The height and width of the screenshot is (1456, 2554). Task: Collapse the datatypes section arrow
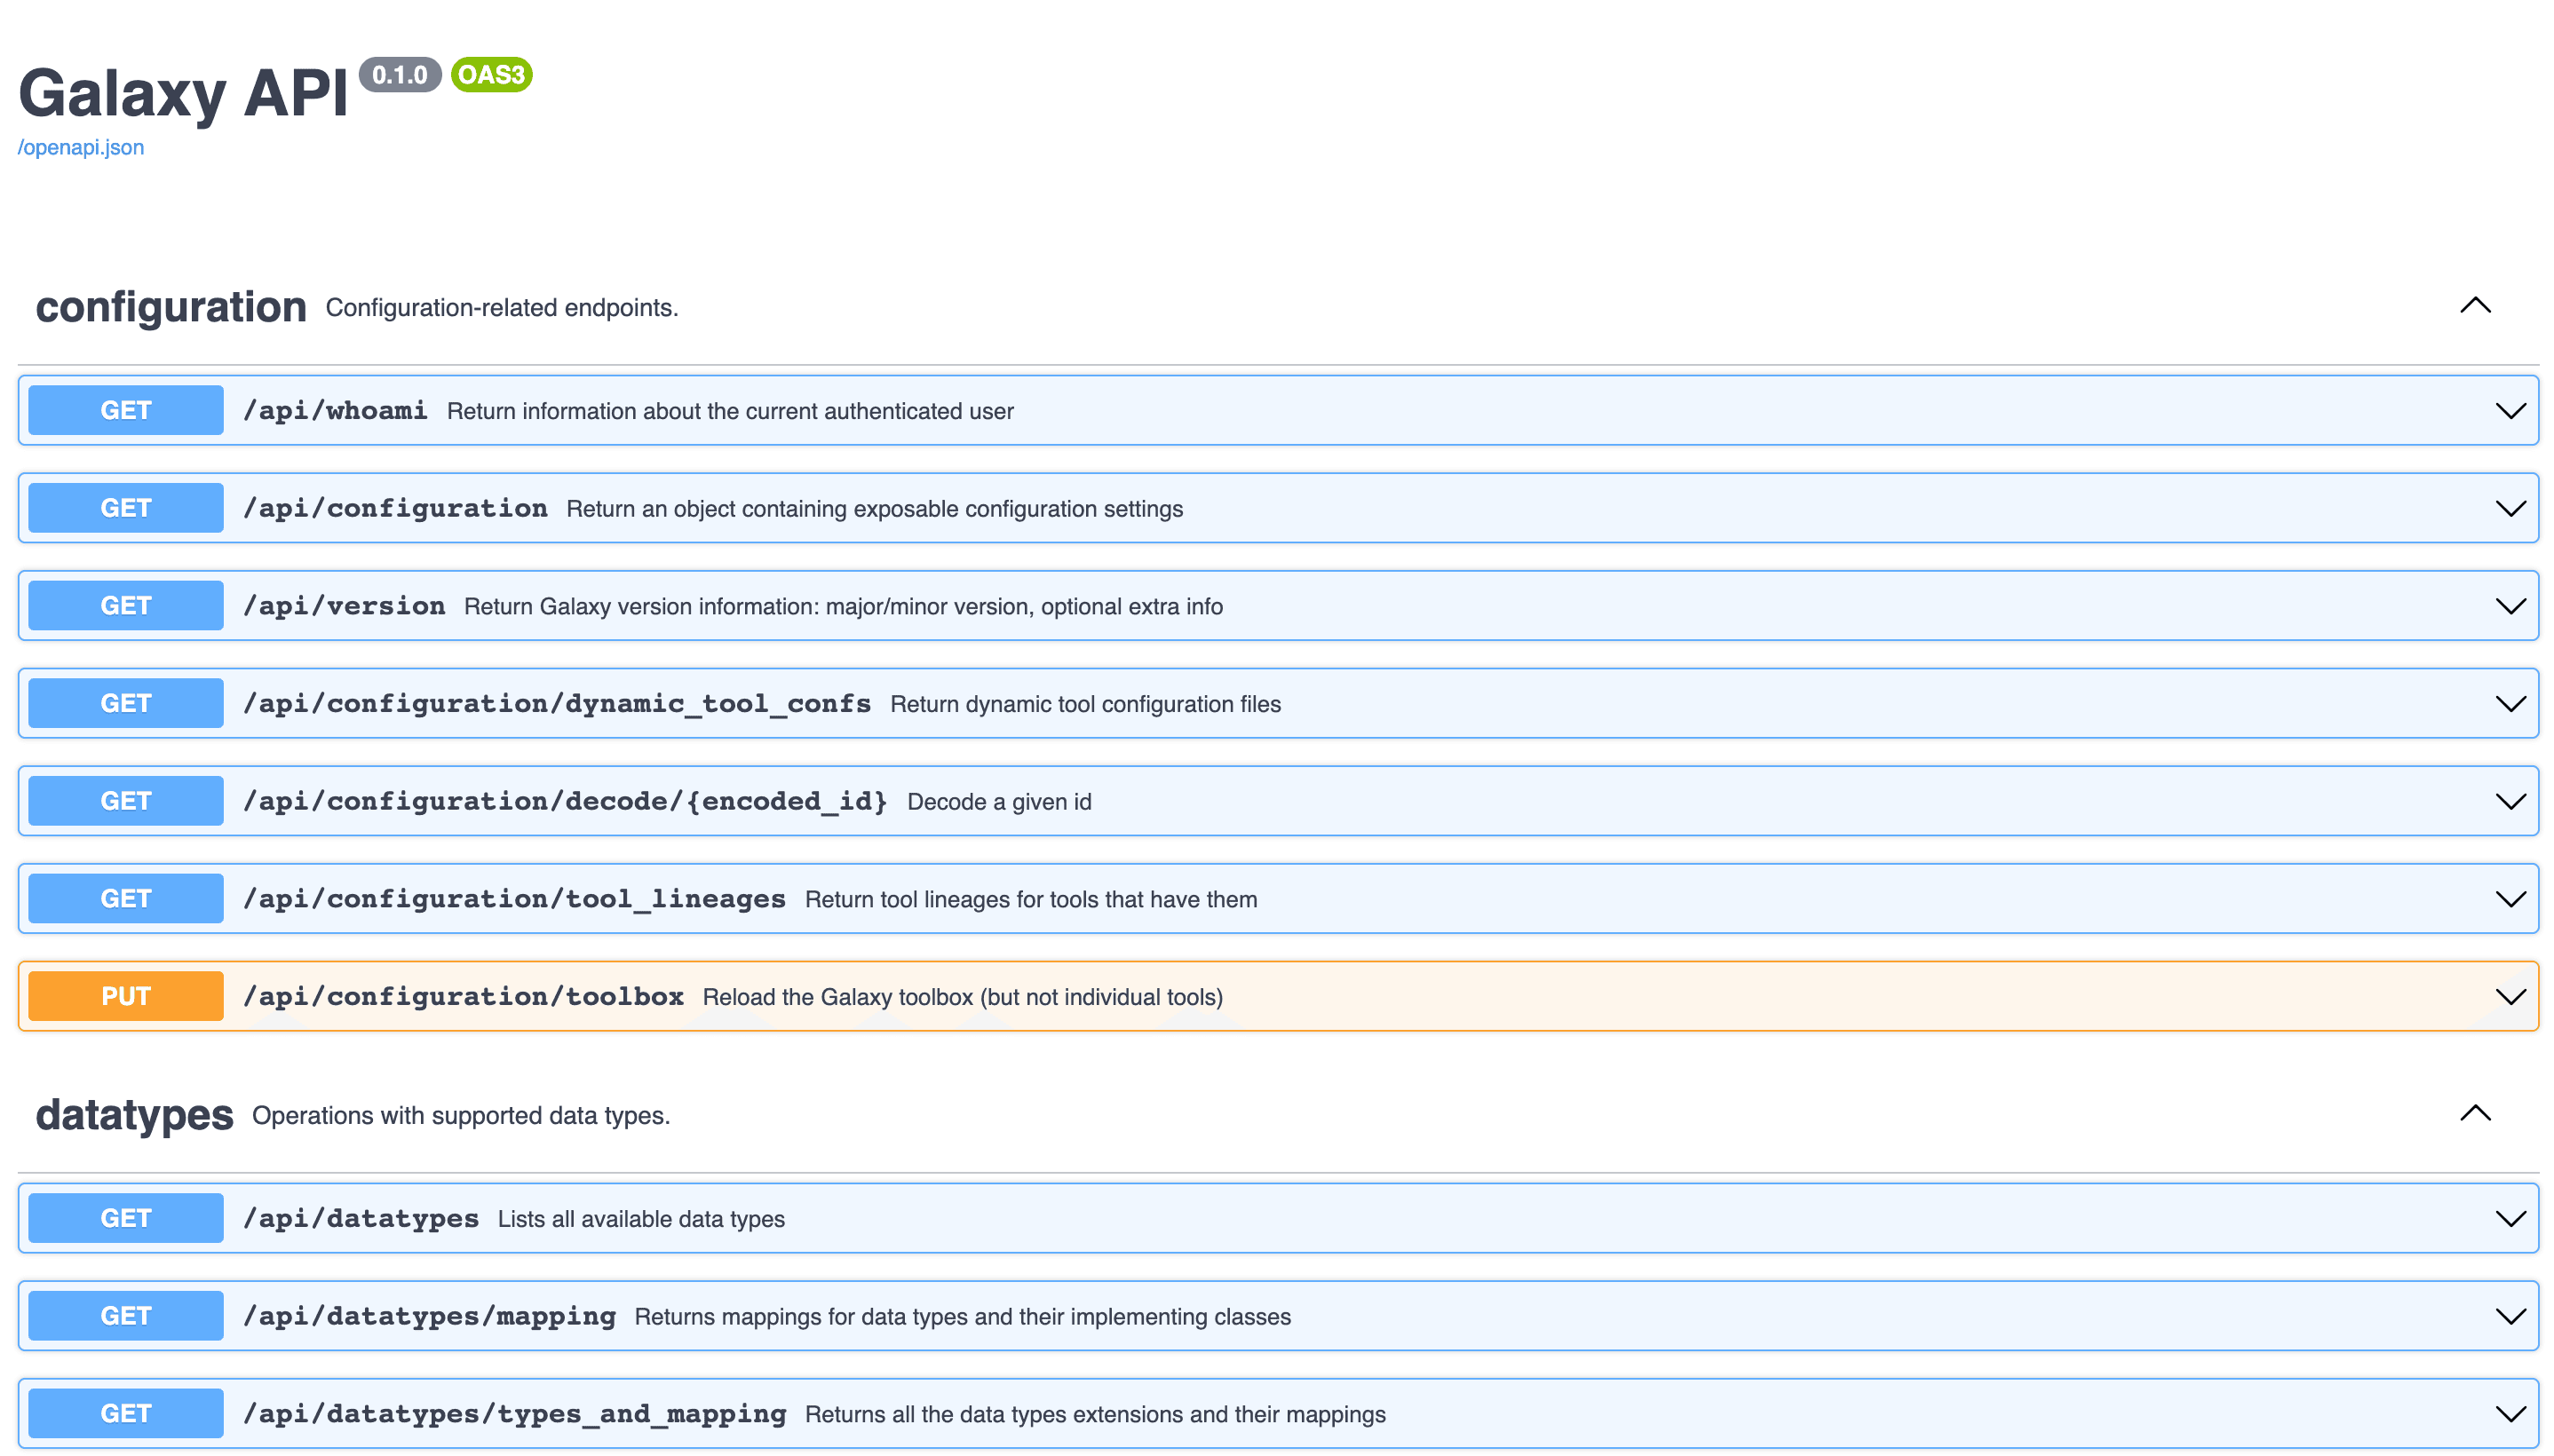pos(2476,1113)
